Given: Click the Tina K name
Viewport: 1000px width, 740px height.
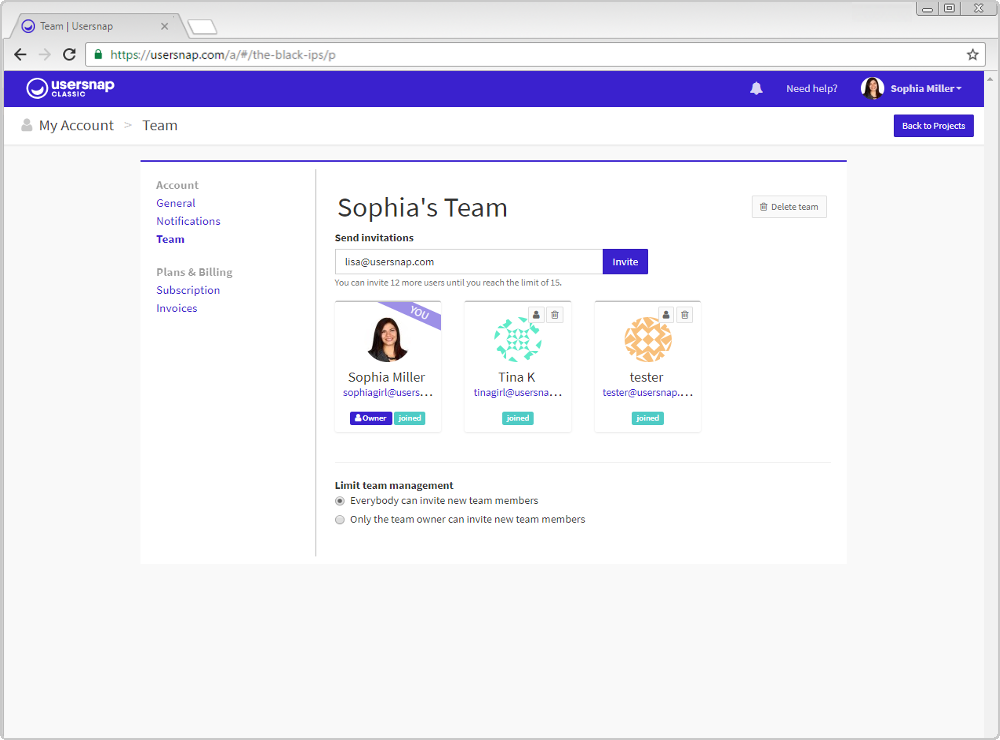Looking at the screenshot, I should point(517,377).
